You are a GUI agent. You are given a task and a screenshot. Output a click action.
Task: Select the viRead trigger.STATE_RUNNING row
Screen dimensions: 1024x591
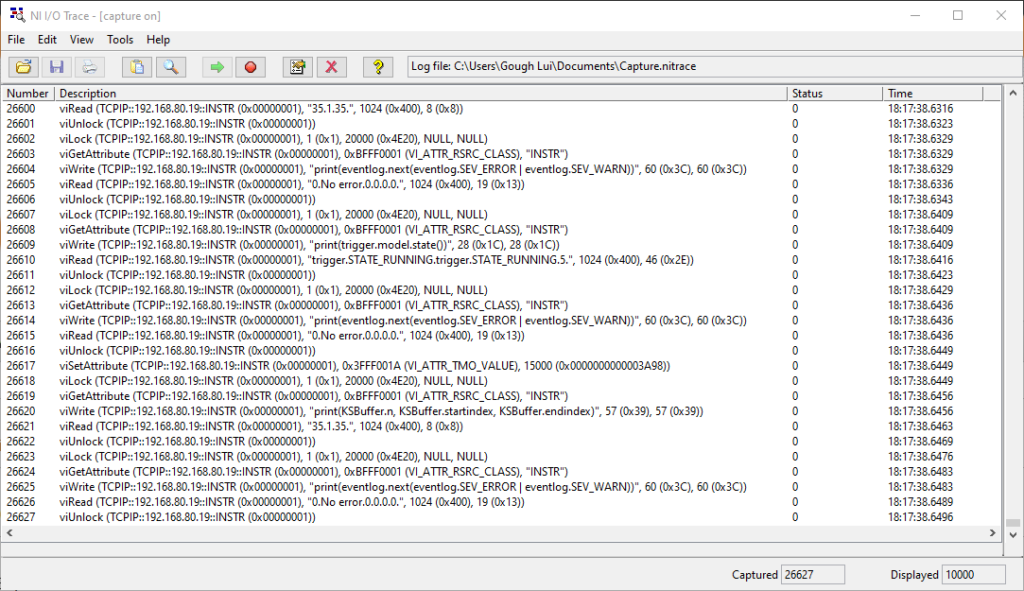click(502, 260)
